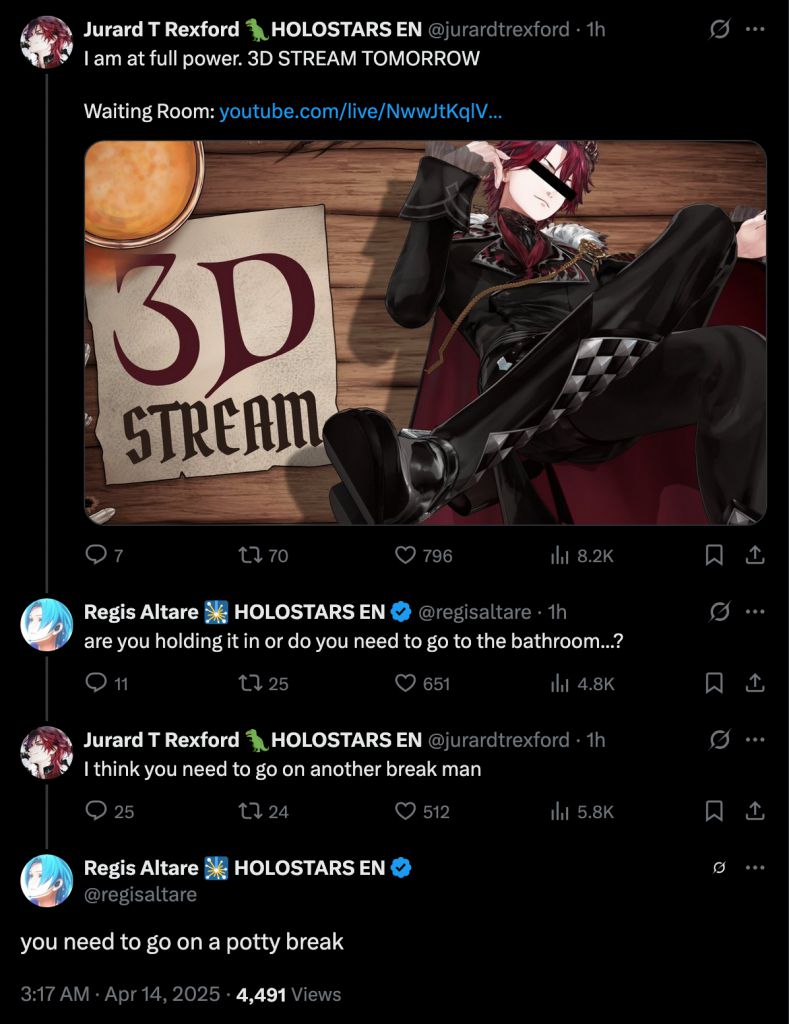Viewport: 789px width, 1024px height.
Task: Open Regis Altare name on bathroom reply
Action: [x=141, y=612]
